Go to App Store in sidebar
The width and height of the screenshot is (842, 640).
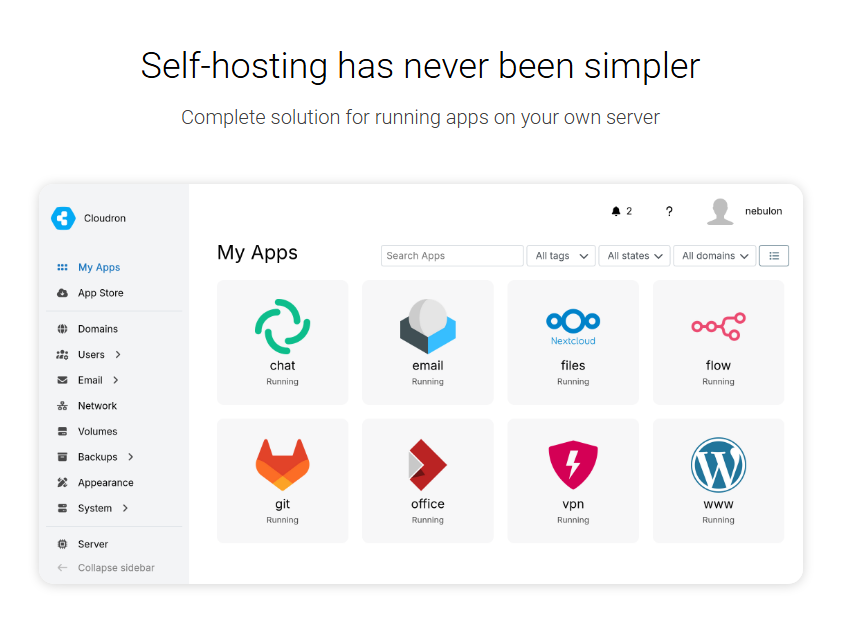100,293
